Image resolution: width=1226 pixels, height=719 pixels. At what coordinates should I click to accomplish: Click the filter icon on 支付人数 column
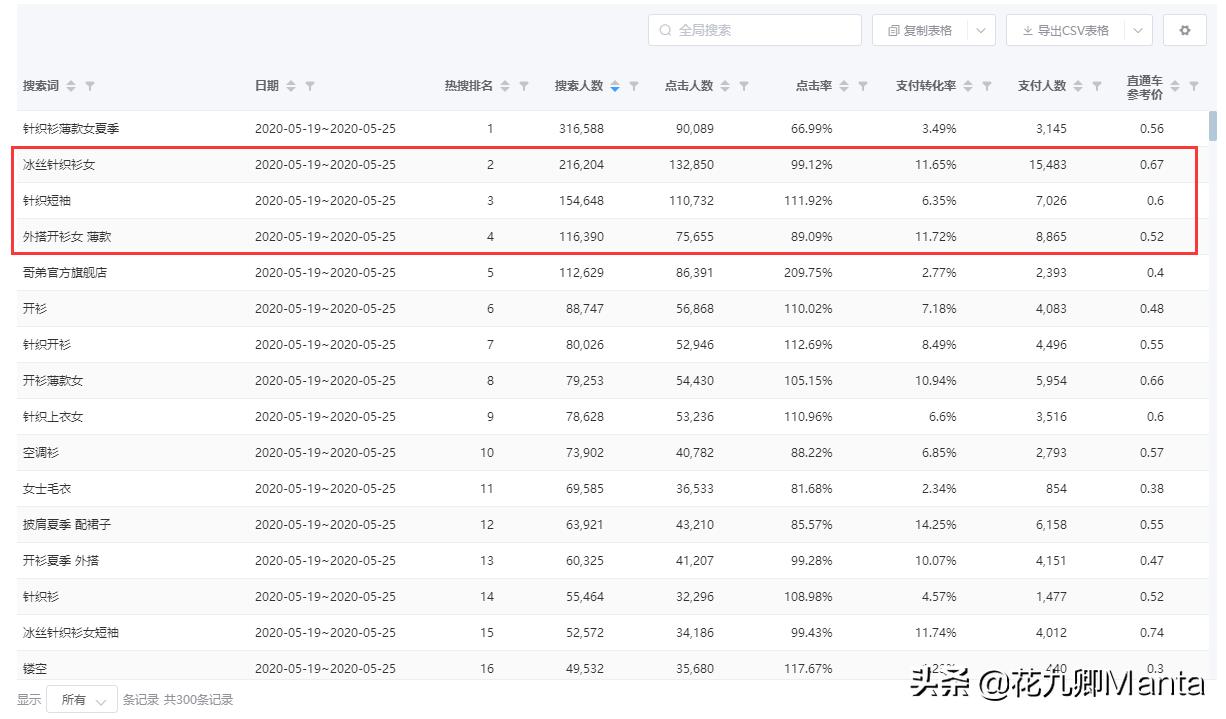coord(1094,86)
